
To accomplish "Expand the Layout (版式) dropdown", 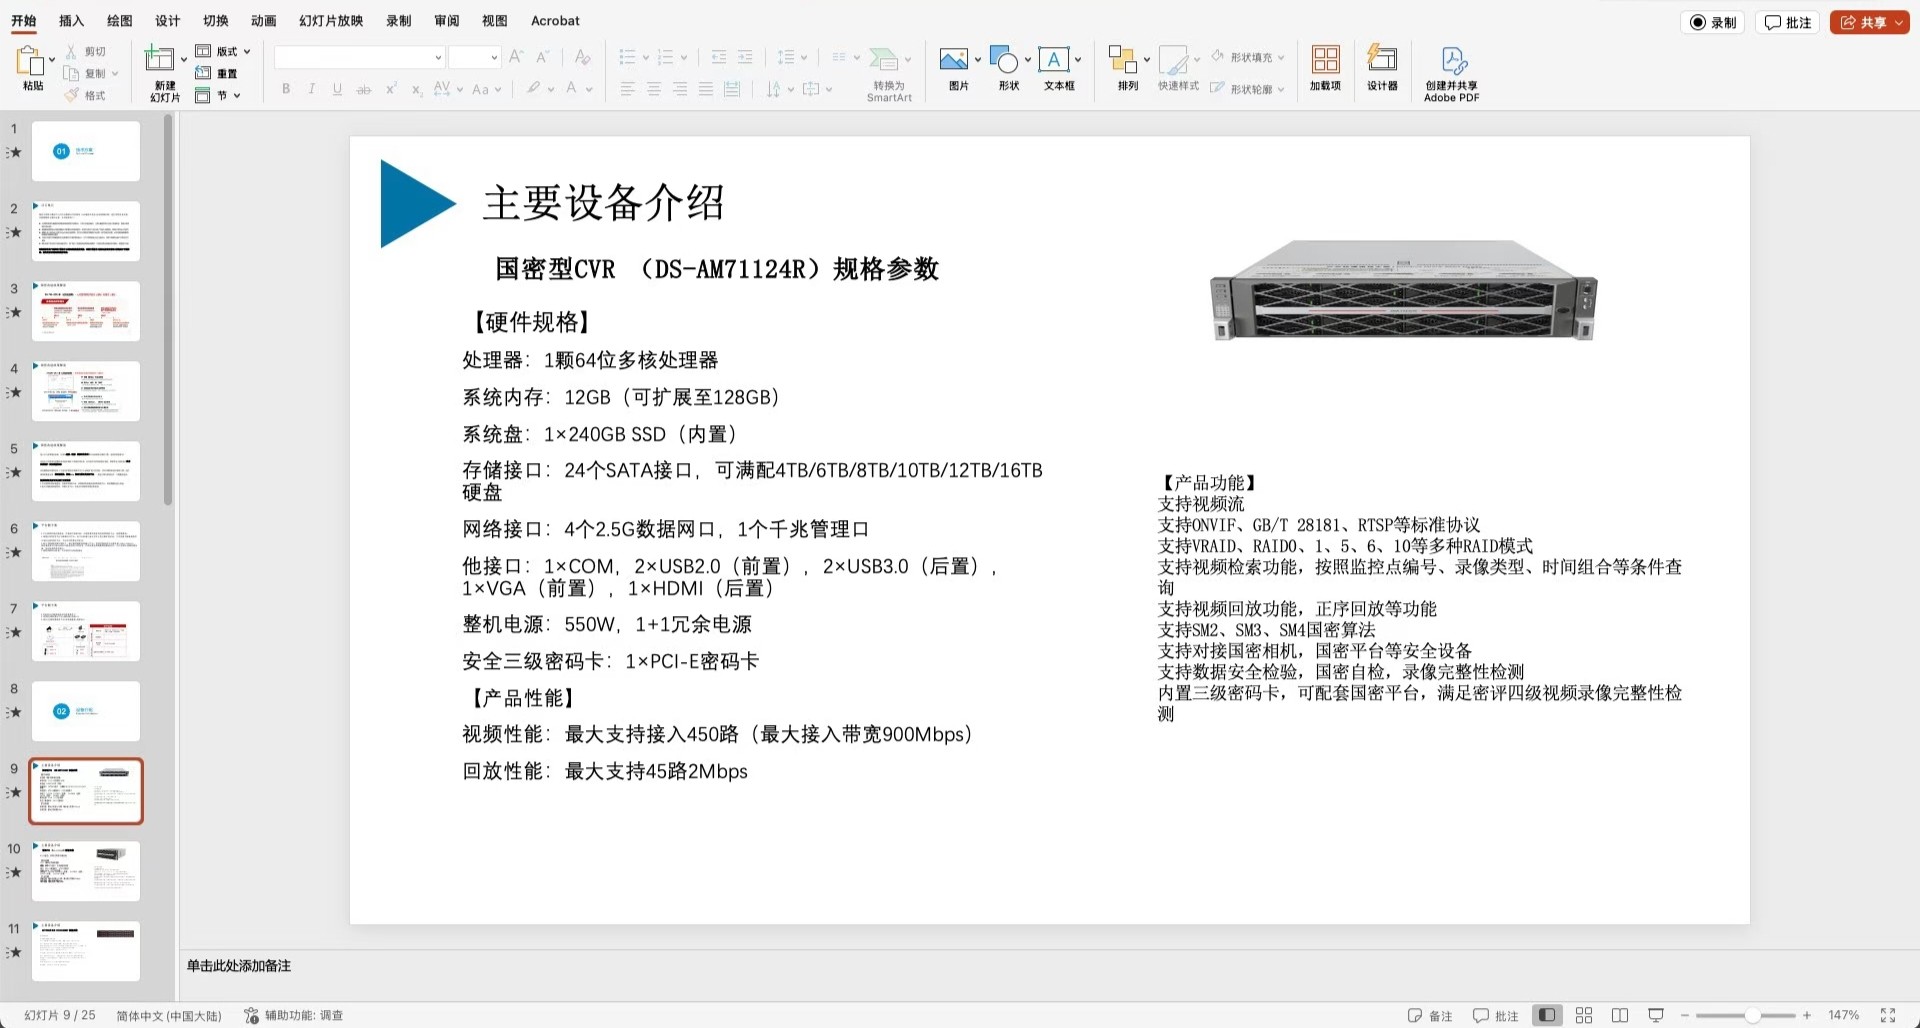I will click(247, 51).
